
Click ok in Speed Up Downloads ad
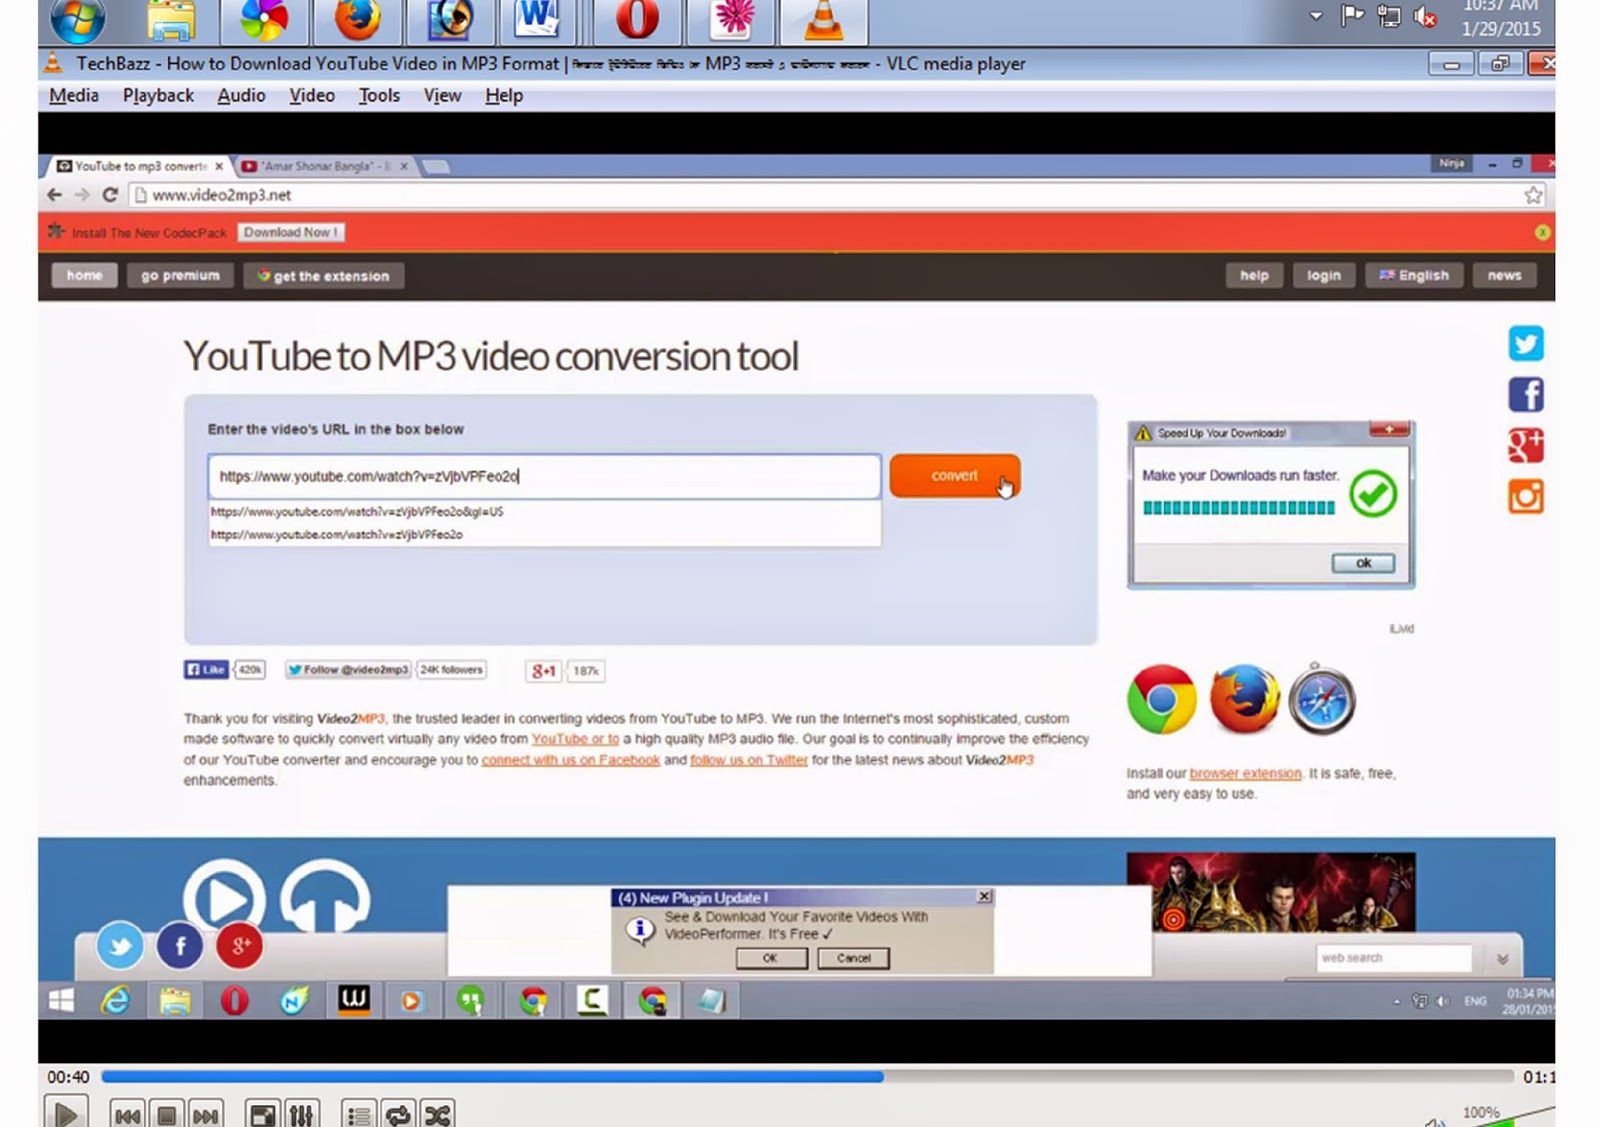point(1363,563)
